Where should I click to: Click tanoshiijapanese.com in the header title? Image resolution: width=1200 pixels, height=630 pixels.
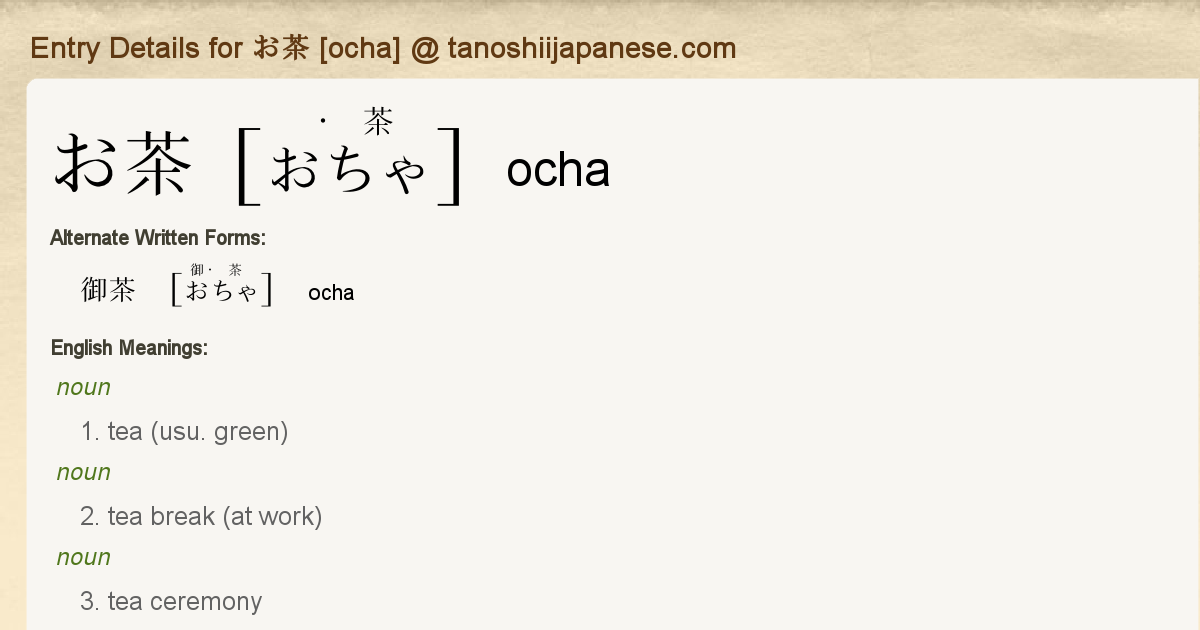click(x=592, y=48)
